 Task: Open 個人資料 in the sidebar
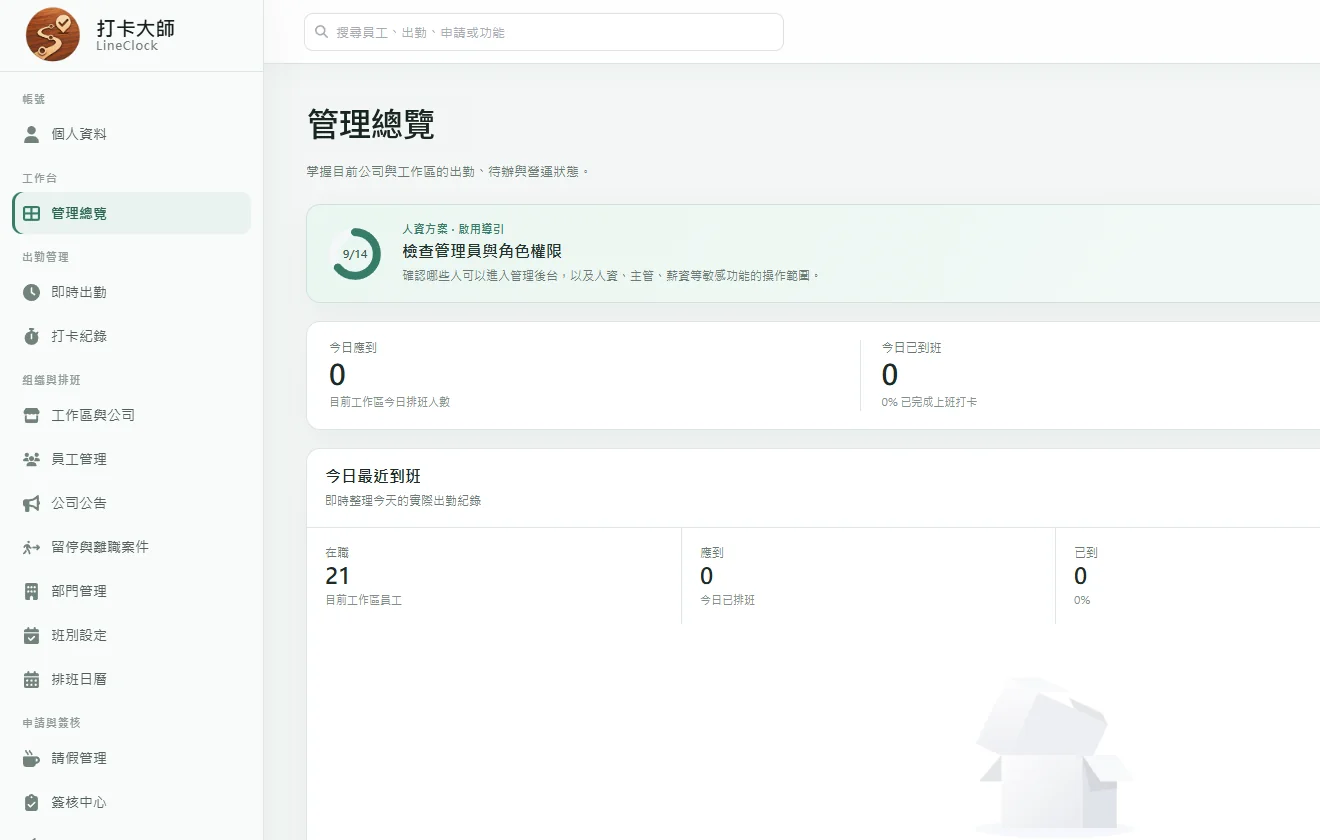coord(132,134)
